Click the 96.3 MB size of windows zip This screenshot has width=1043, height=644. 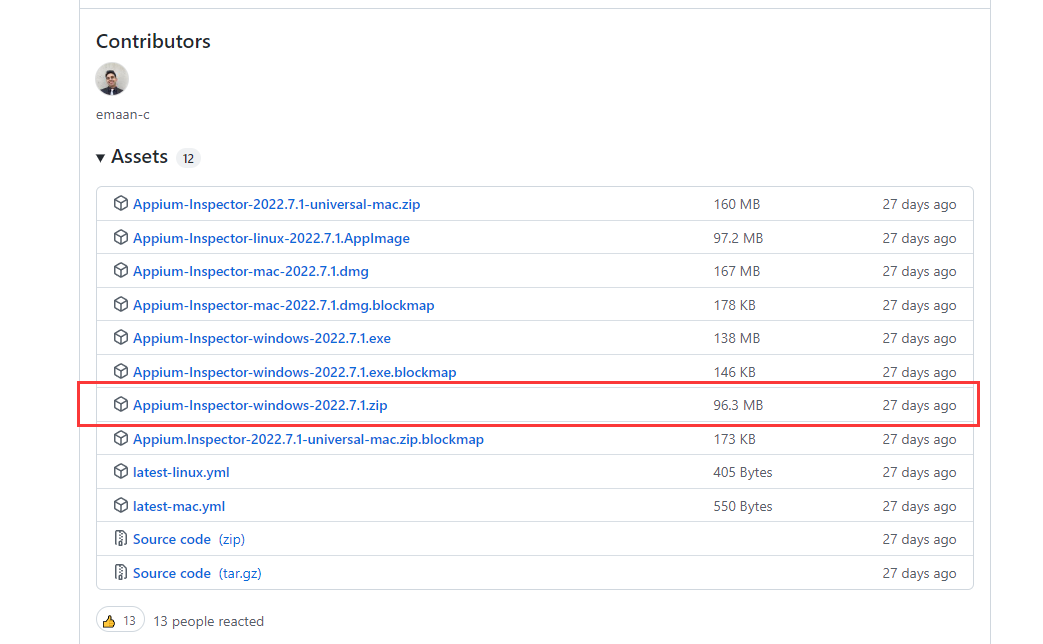click(738, 405)
